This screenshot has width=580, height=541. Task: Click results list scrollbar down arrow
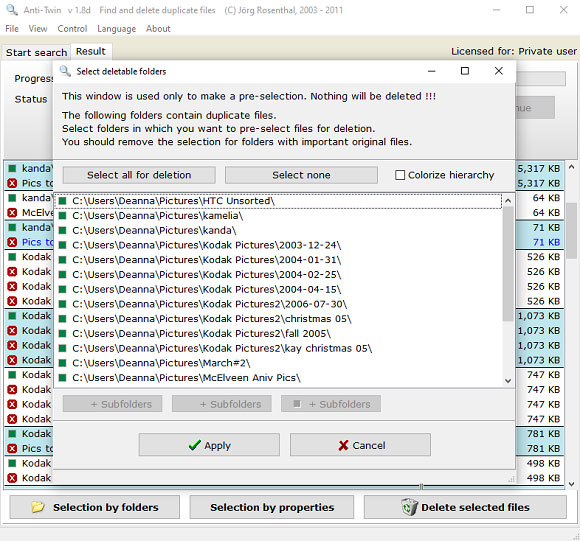tap(571, 484)
